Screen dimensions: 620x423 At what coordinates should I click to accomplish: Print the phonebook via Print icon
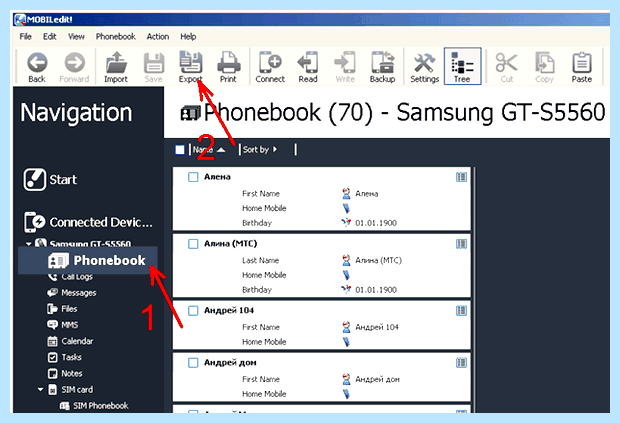point(228,67)
